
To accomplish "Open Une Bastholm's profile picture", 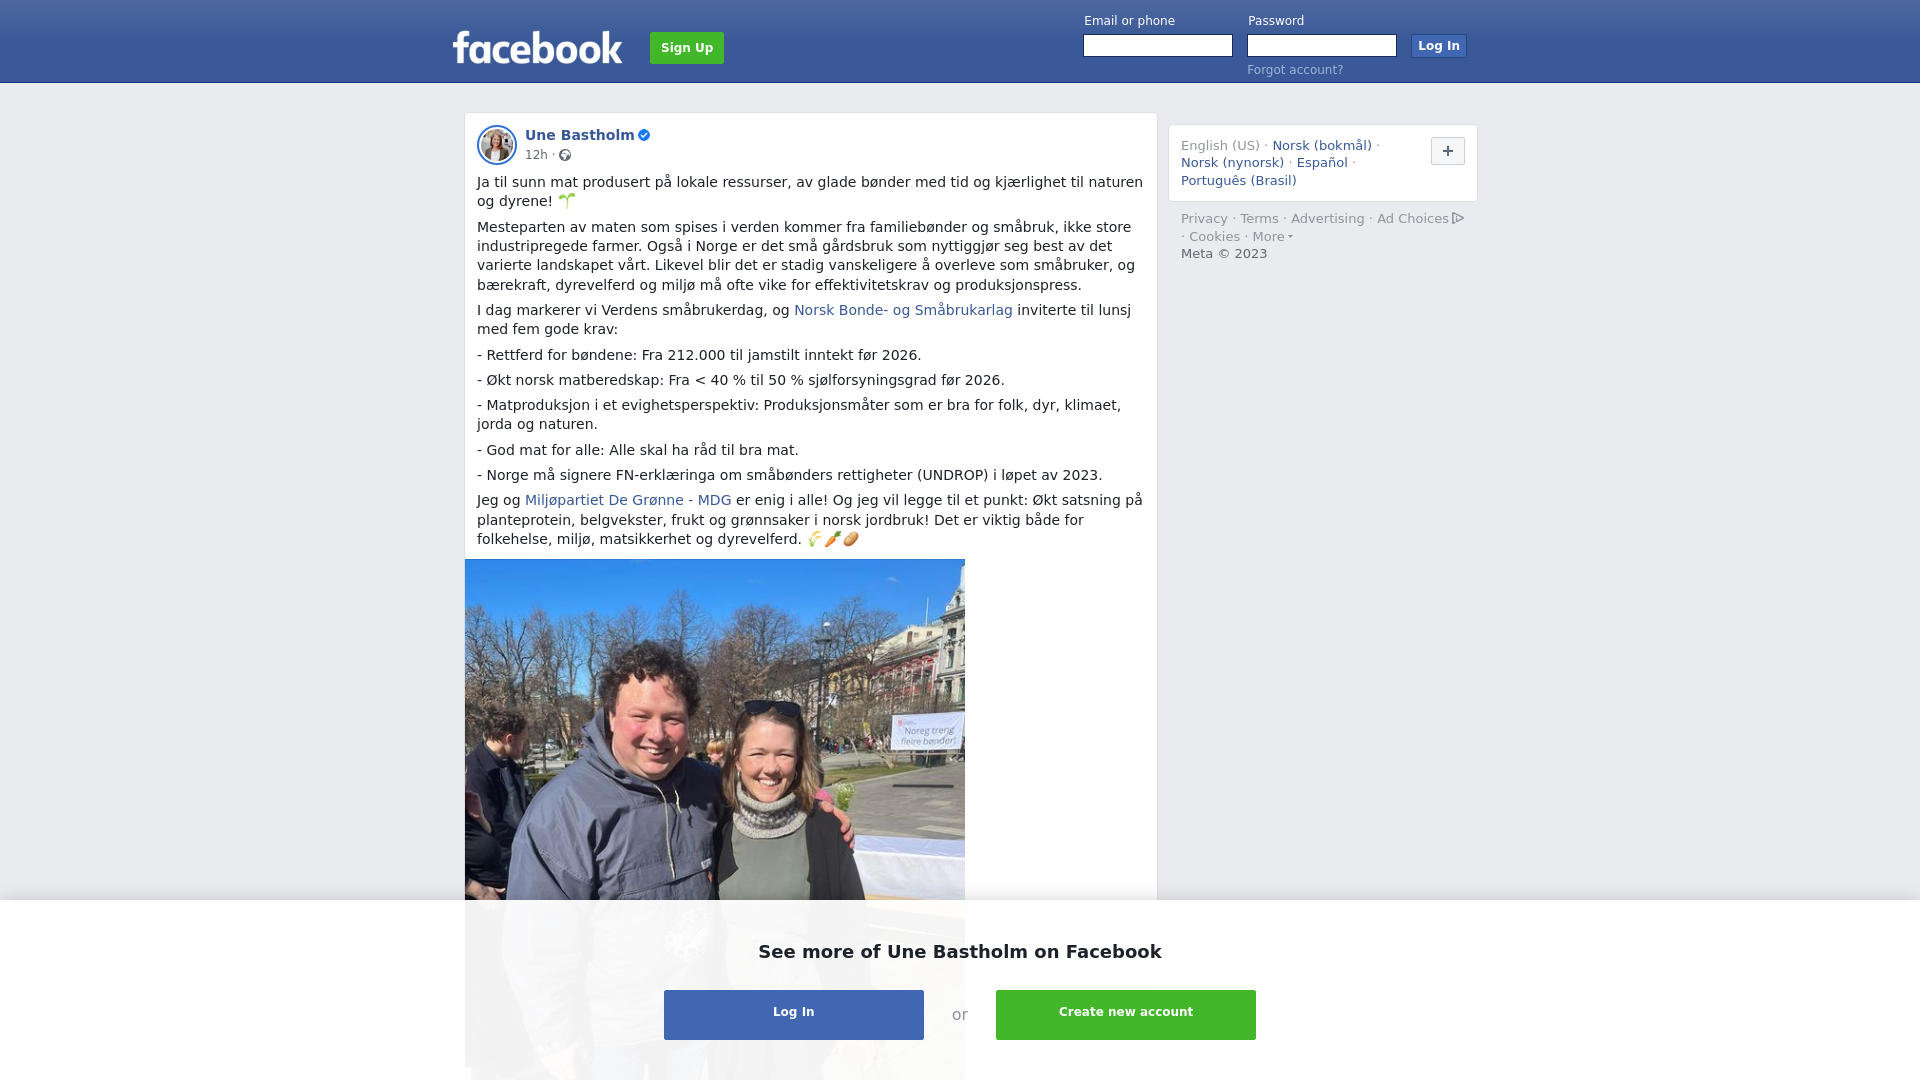I will click(x=497, y=145).
